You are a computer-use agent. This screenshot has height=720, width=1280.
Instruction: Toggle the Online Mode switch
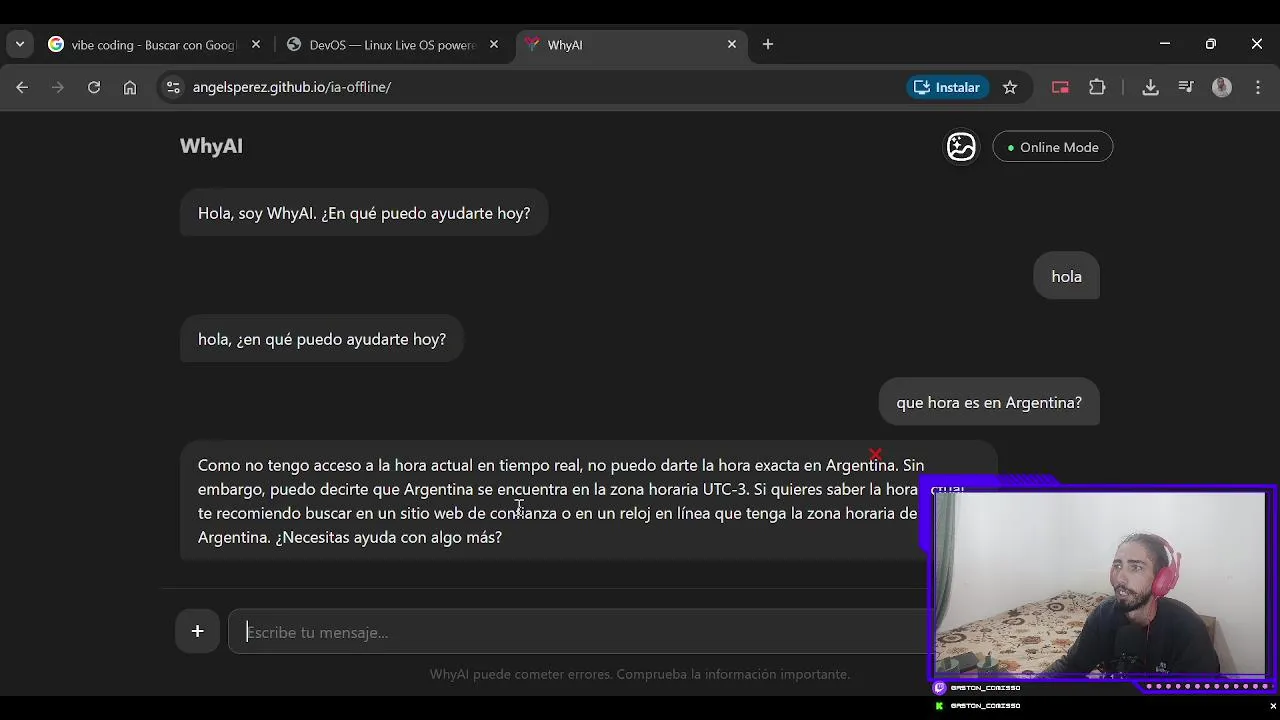pos(1052,147)
